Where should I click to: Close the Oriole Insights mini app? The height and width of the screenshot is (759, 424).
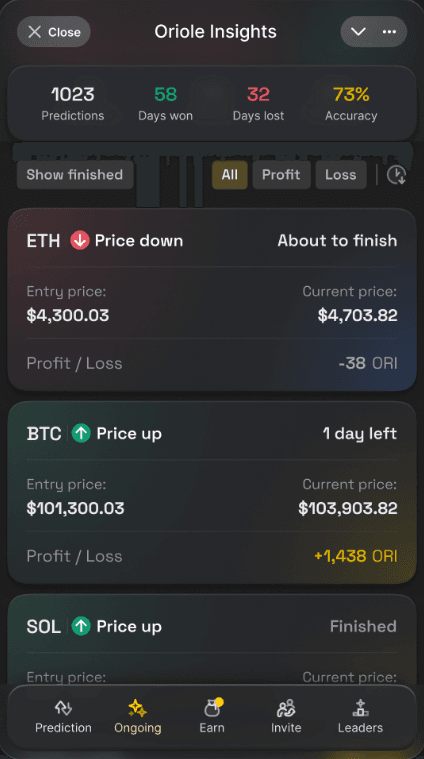tap(54, 32)
